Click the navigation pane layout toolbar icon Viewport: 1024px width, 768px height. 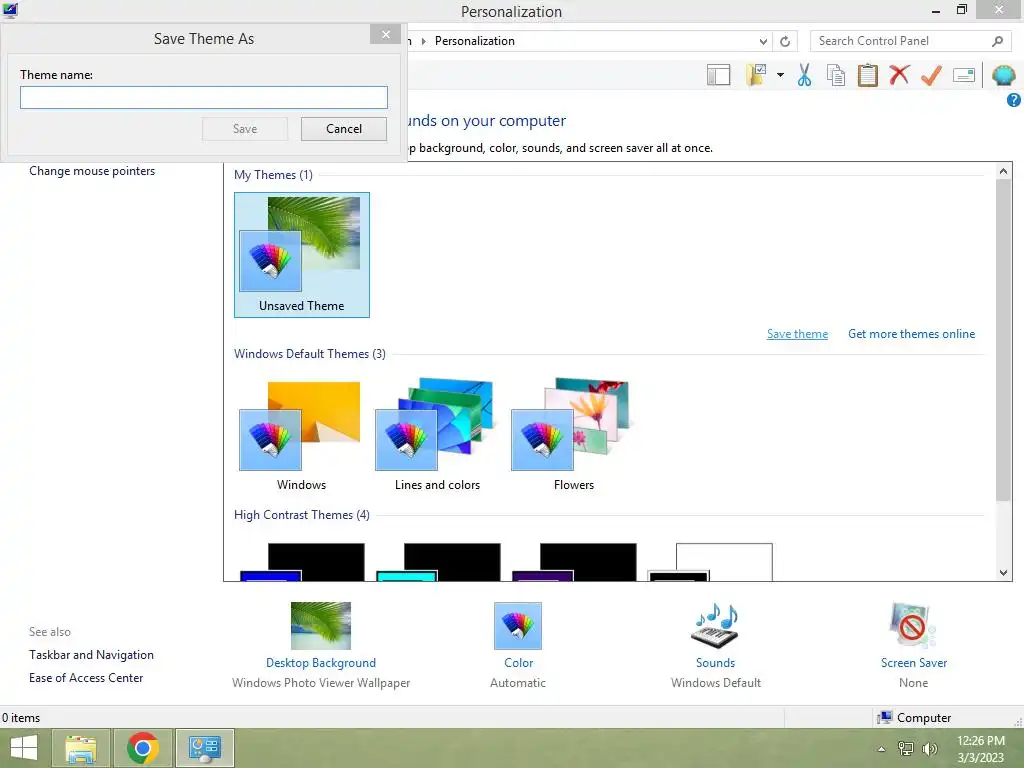pos(718,75)
